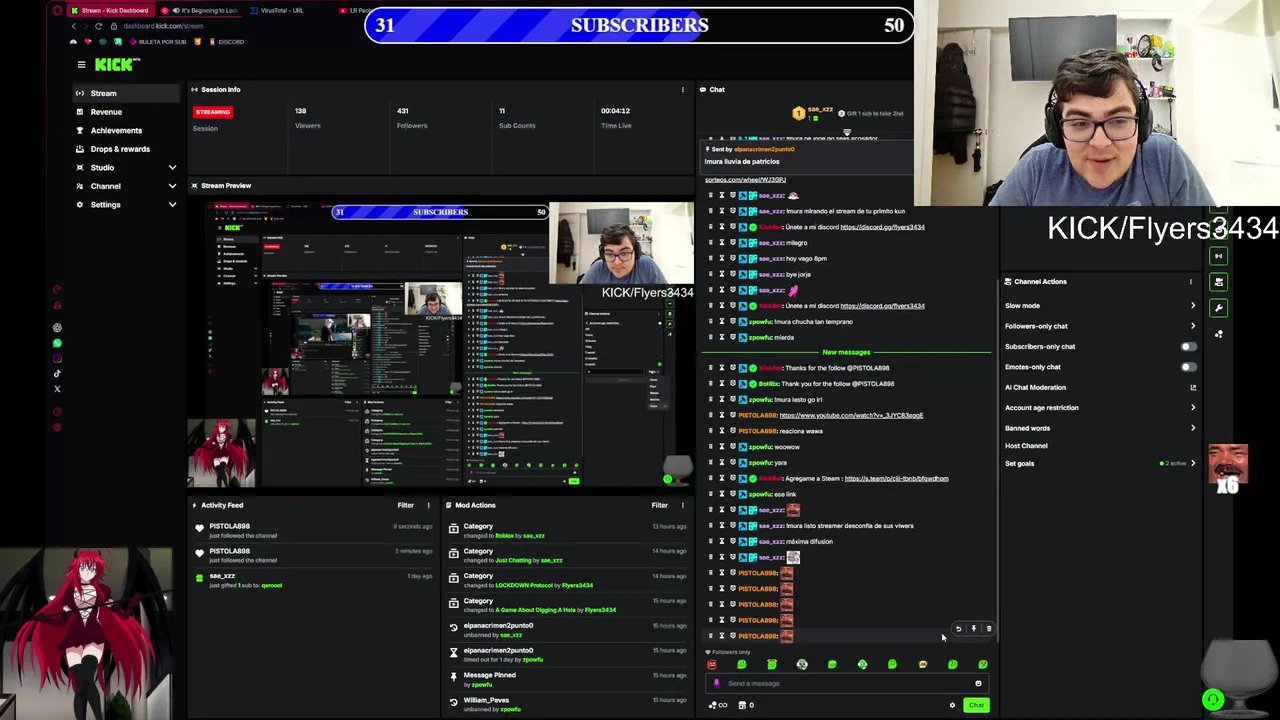Open Session Info three-dot options menu

coord(683,90)
